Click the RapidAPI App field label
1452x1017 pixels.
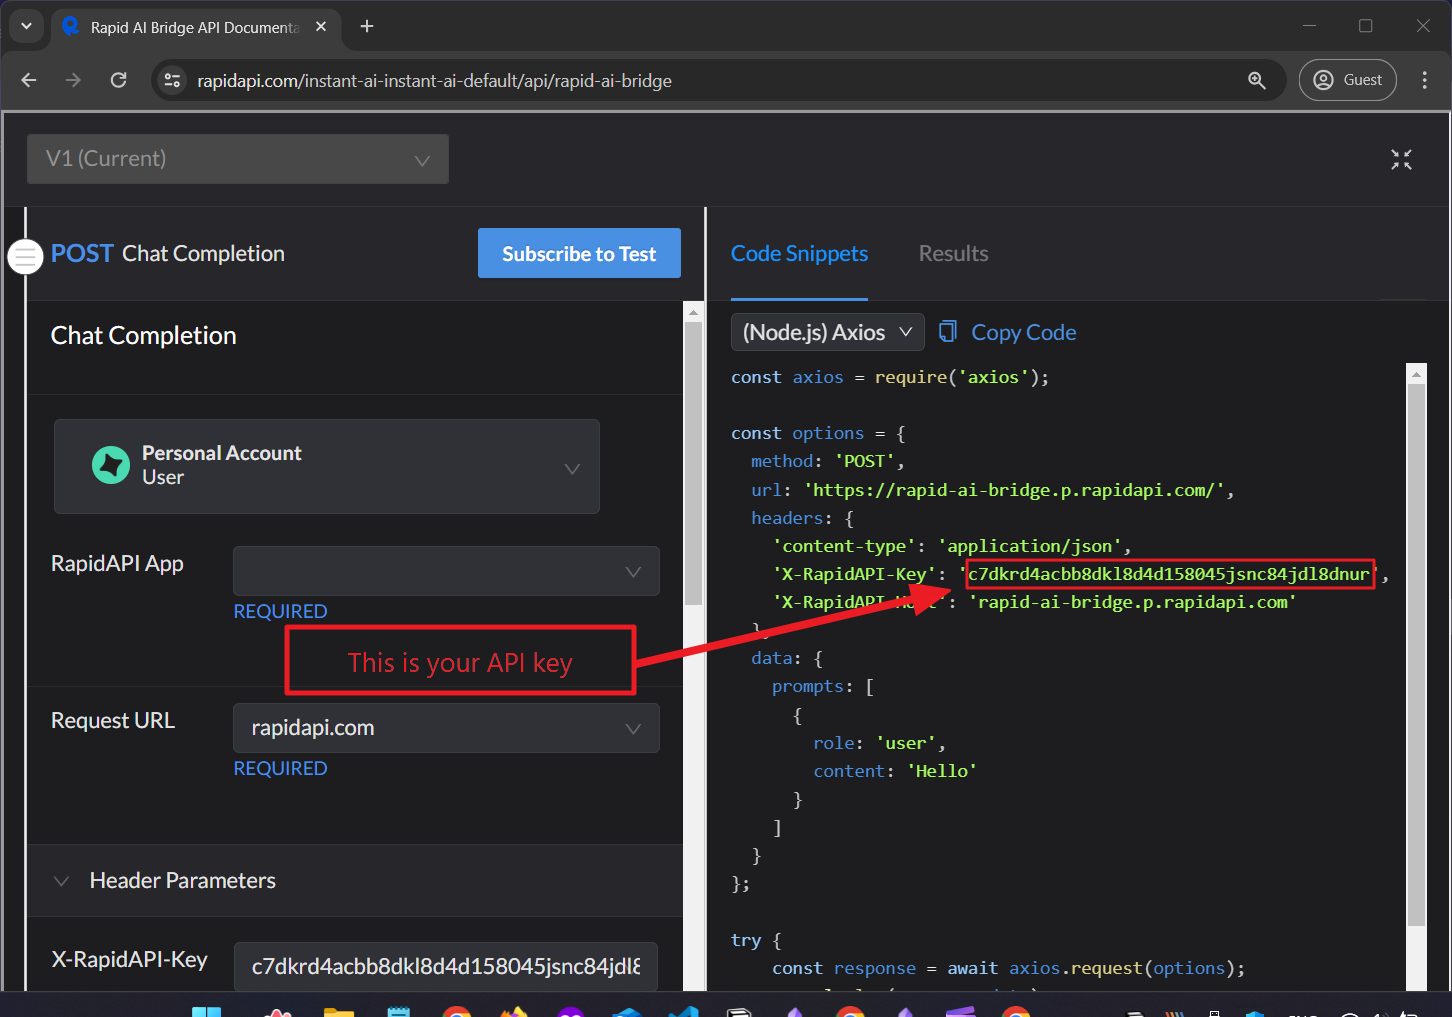click(x=117, y=564)
